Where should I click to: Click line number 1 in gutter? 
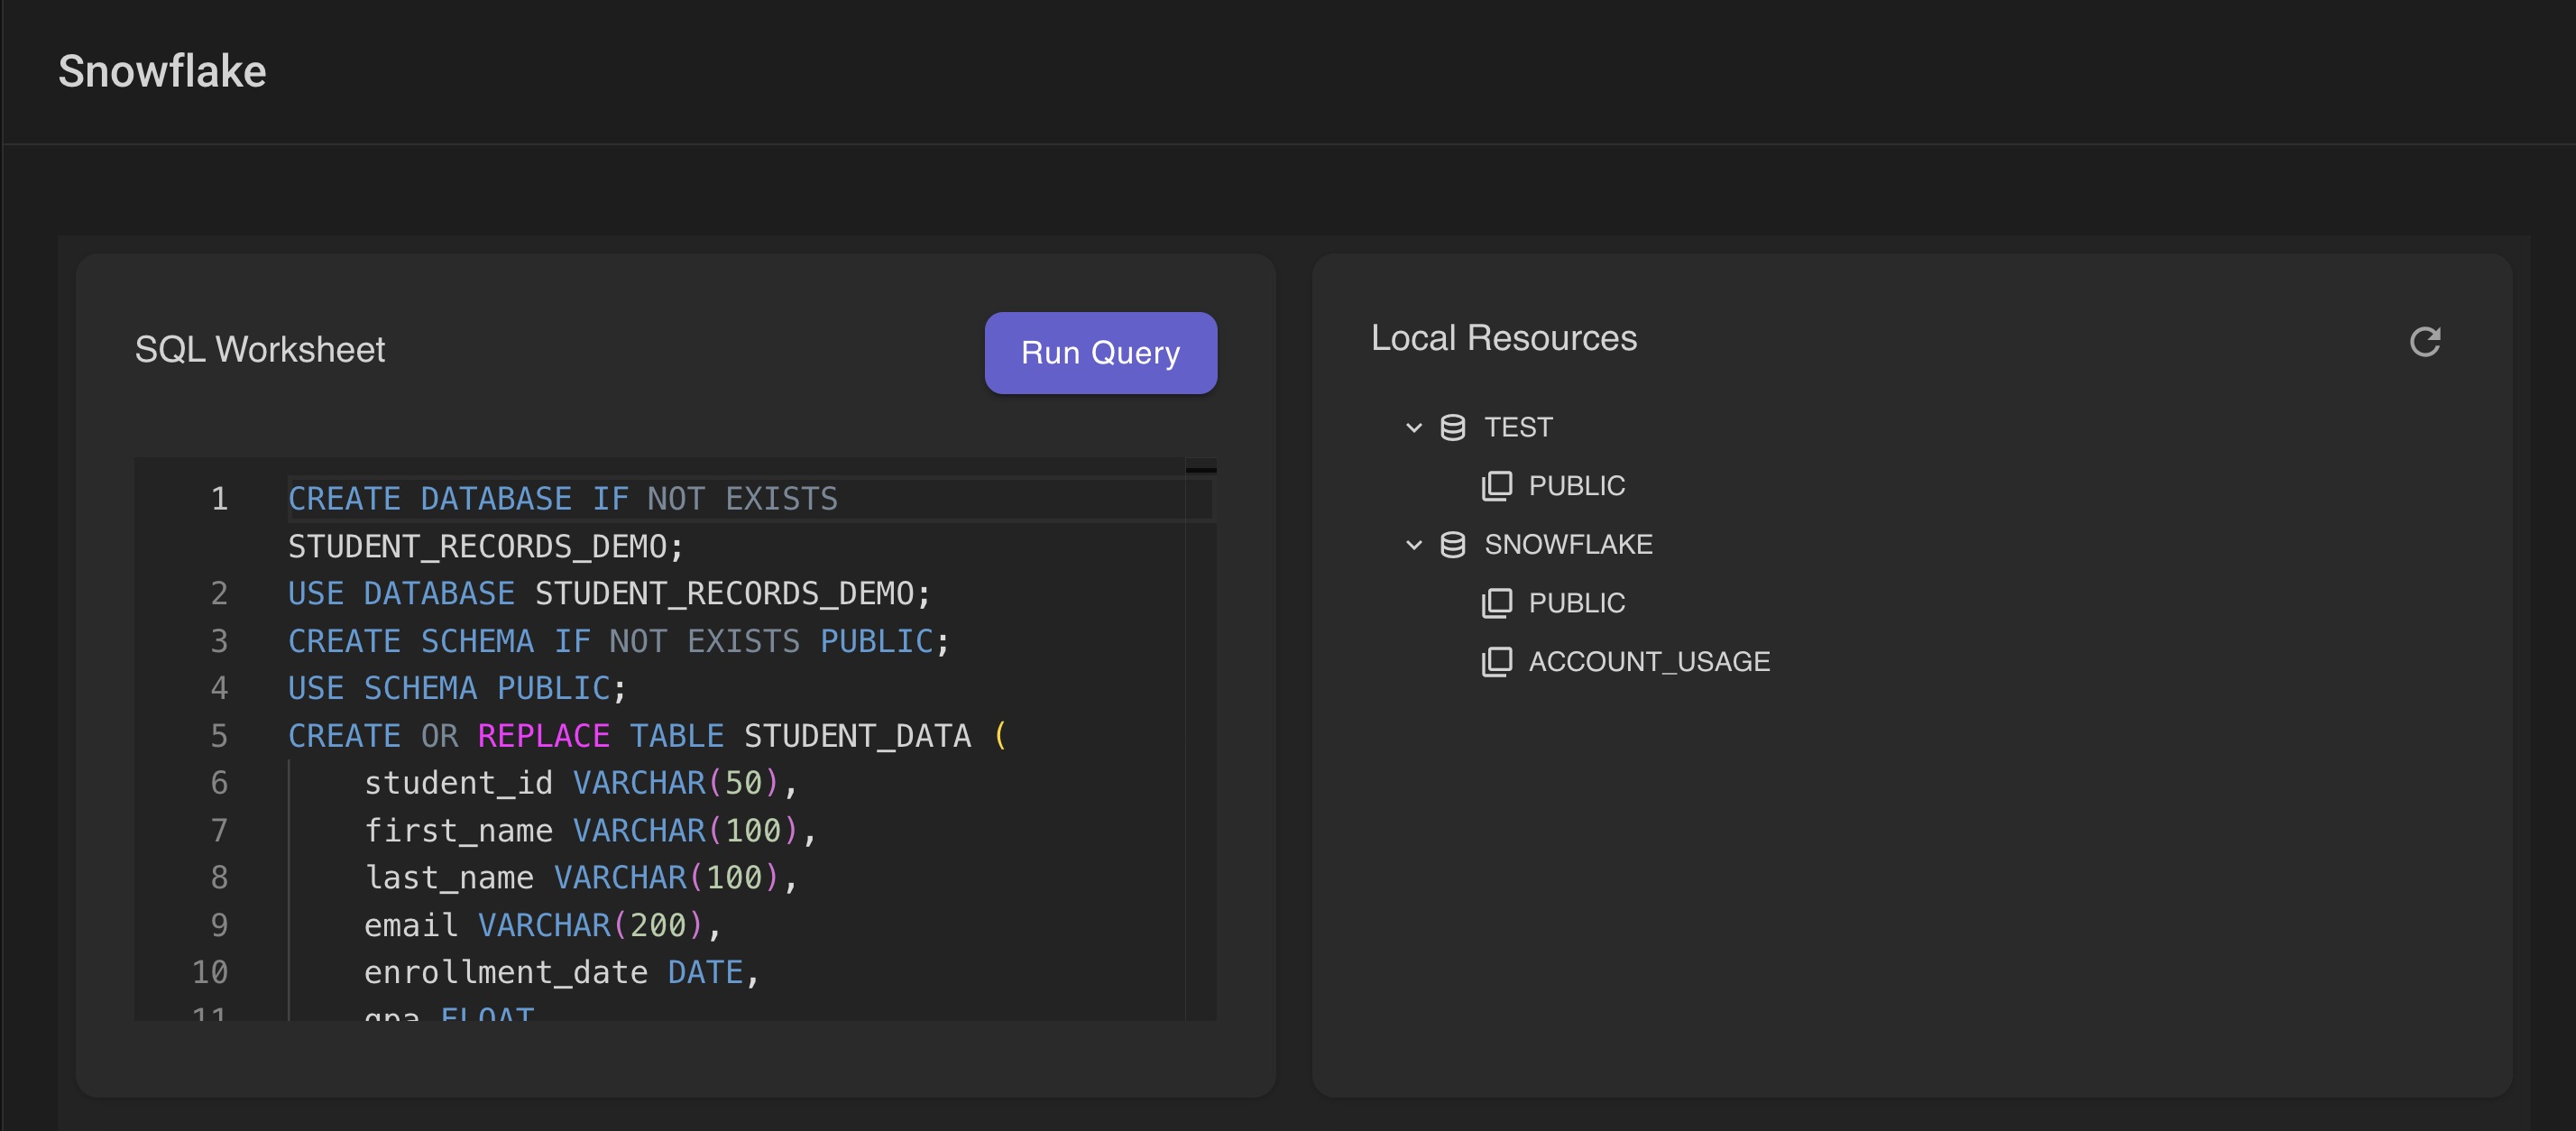coord(219,499)
